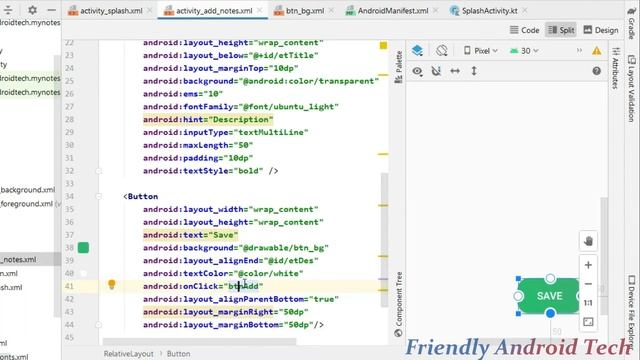The width and height of the screenshot is (640, 360).
Task: Open view options eye icon
Action: pos(417,71)
